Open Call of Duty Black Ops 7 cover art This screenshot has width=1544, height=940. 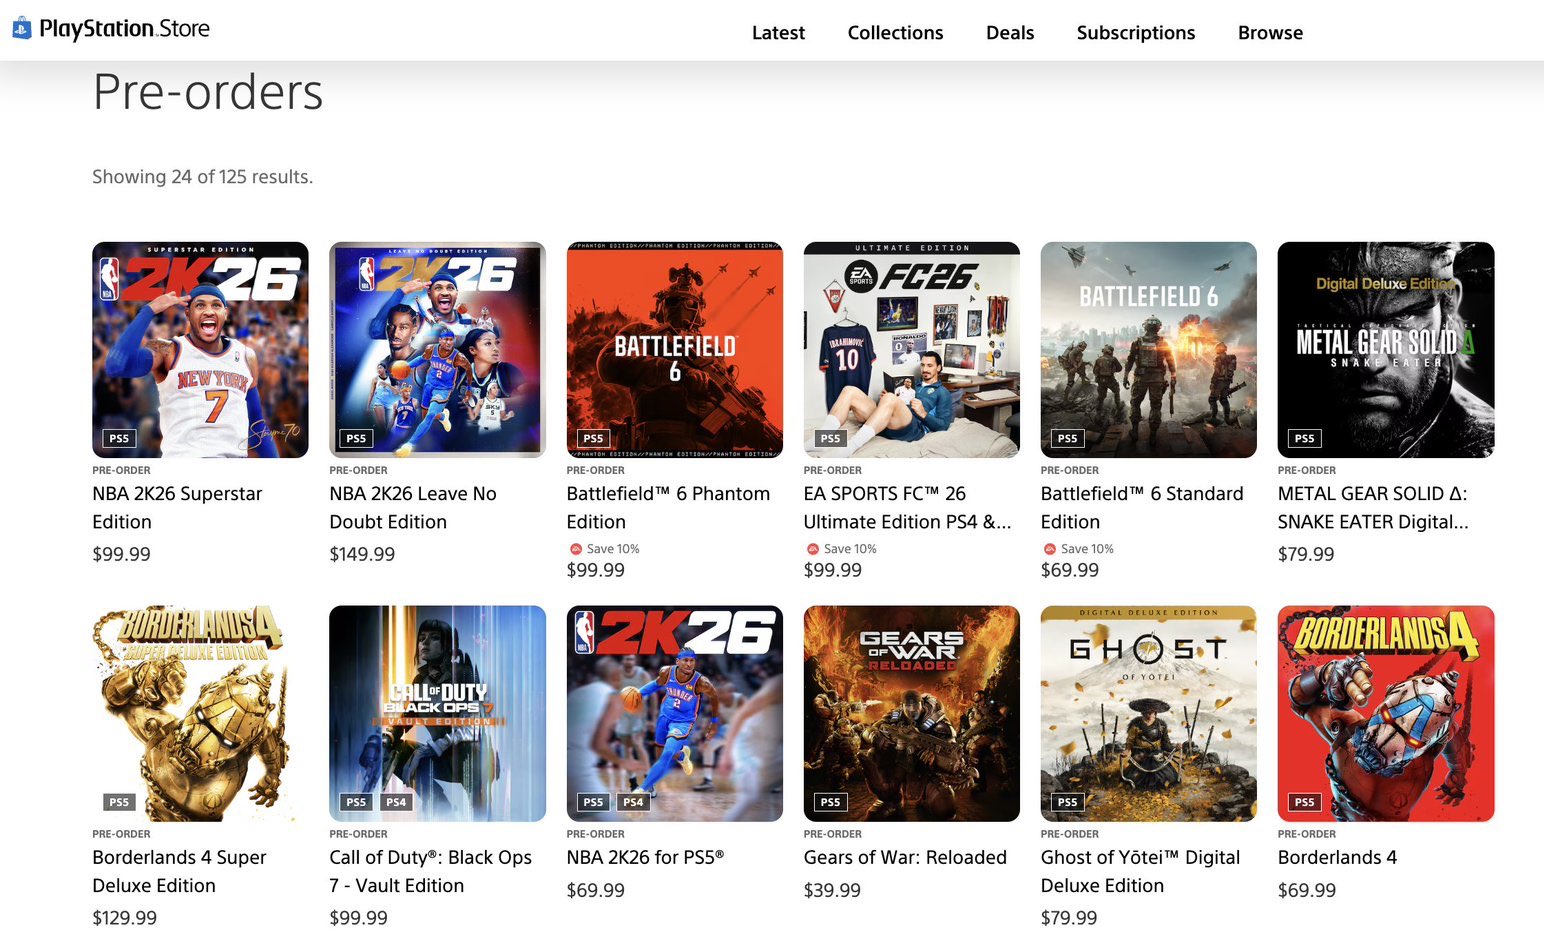[x=437, y=713]
